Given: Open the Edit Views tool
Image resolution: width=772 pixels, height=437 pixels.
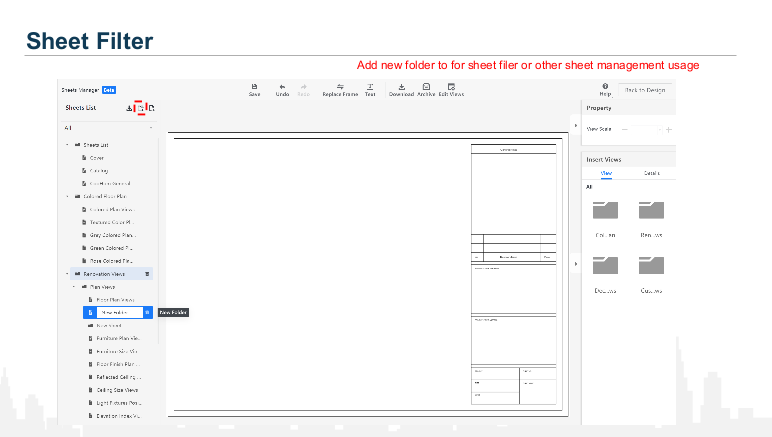Looking at the screenshot, I should (x=452, y=87).
